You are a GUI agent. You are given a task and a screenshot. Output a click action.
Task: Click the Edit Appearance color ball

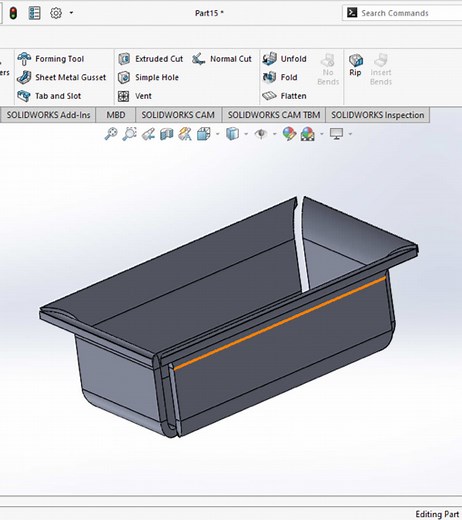point(289,134)
